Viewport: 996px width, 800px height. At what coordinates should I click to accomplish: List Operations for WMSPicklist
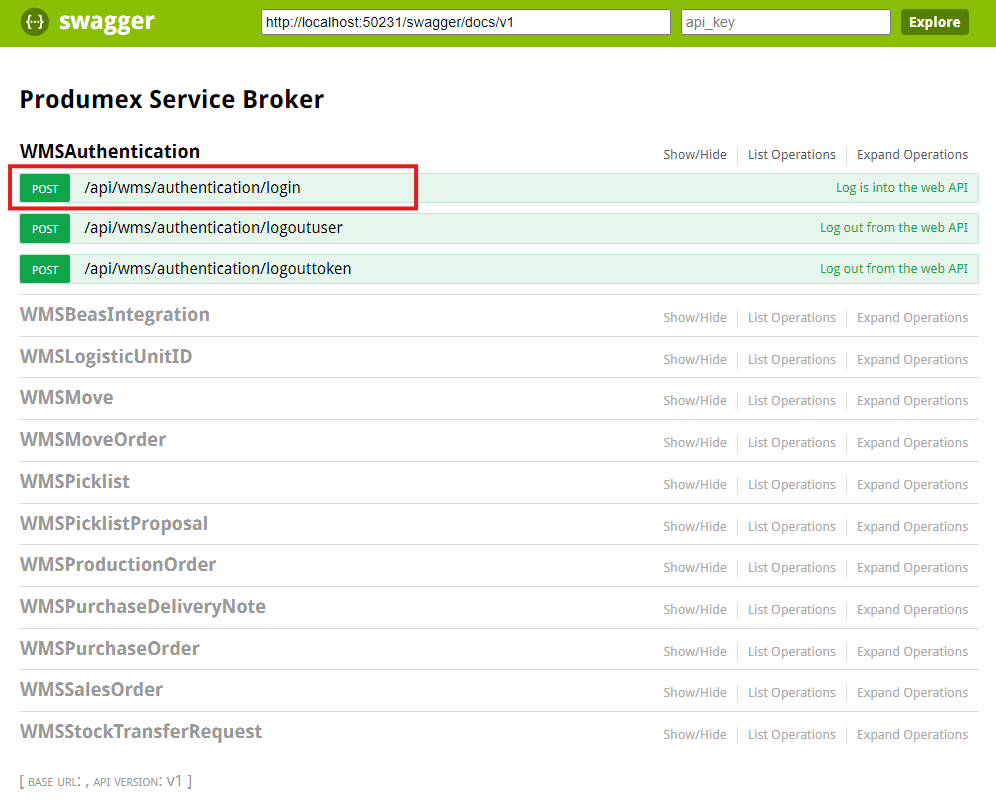click(791, 485)
